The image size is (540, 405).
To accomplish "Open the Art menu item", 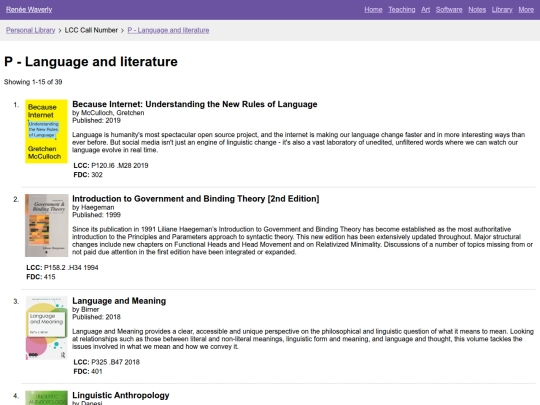I will coord(425,10).
